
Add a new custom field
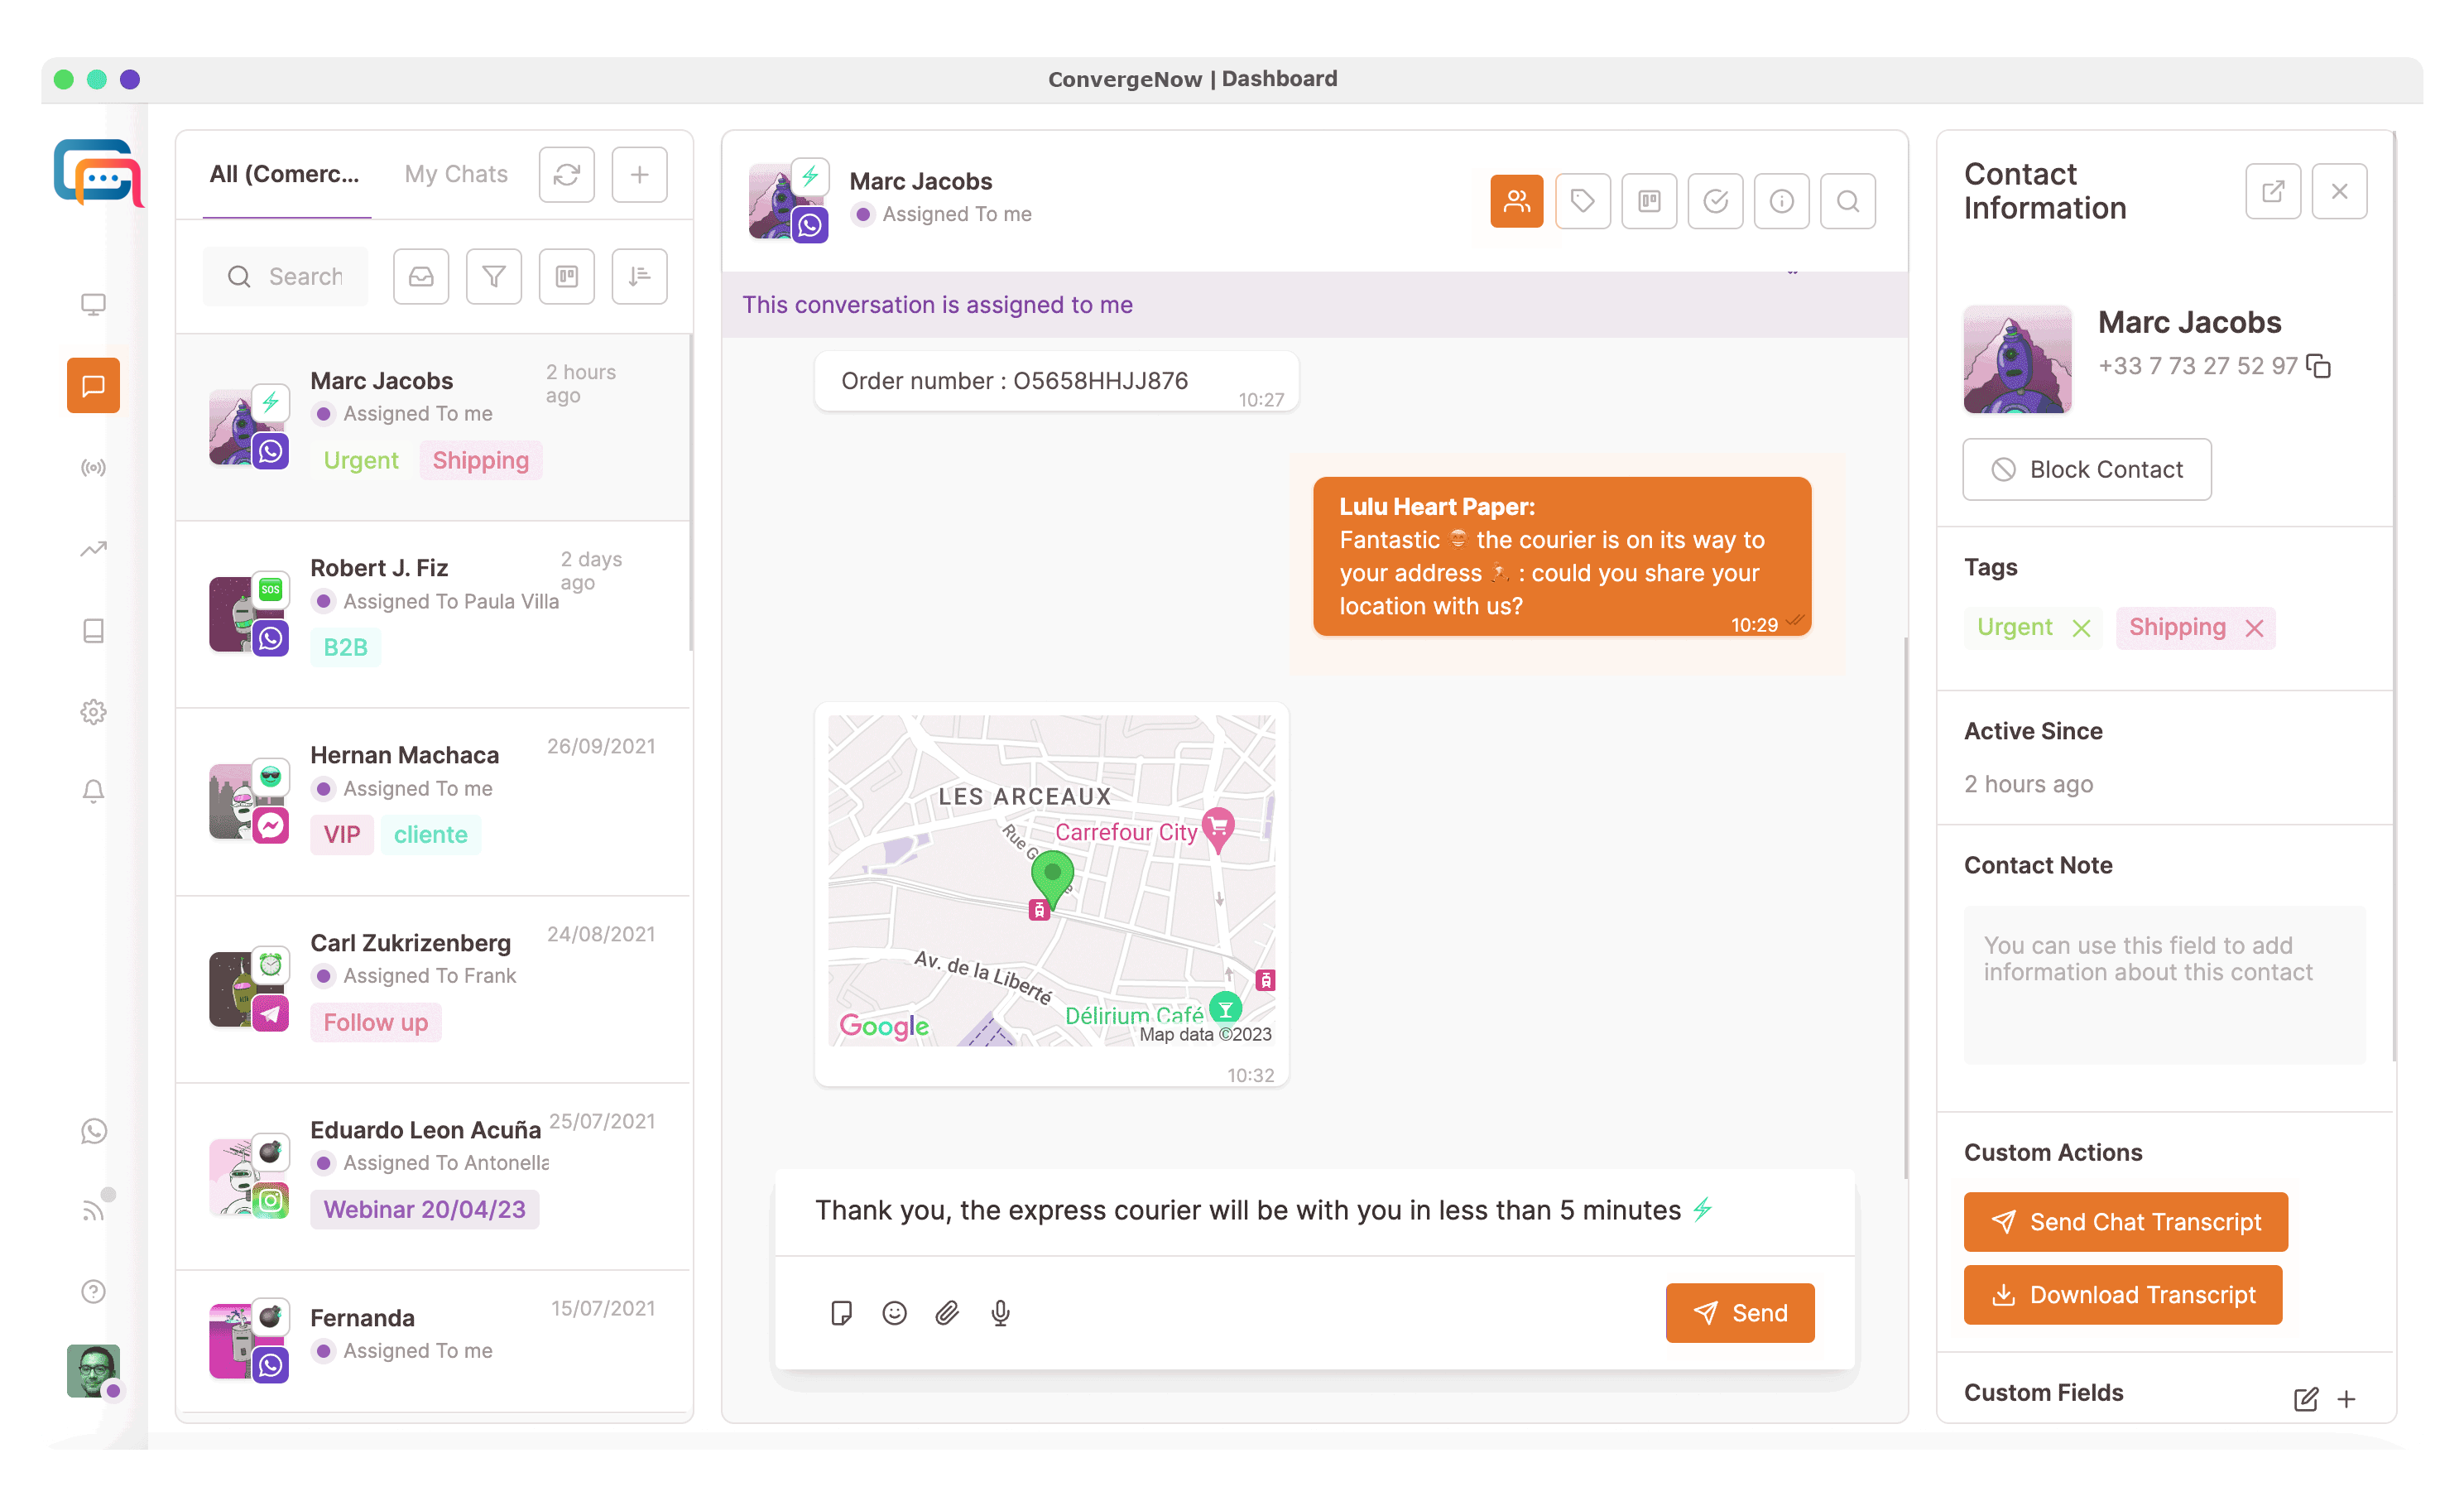pyautogui.click(x=2346, y=1399)
